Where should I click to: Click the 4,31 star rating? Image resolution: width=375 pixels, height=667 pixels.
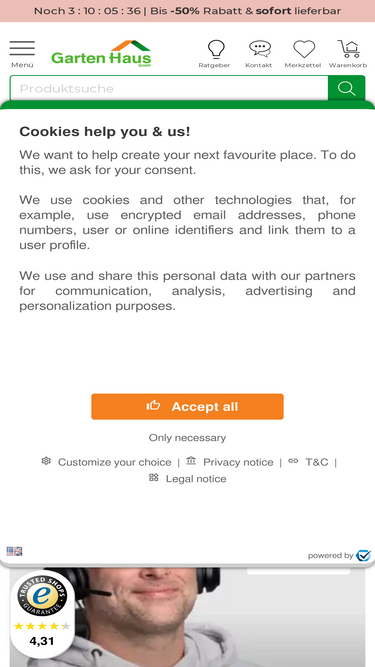42,634
